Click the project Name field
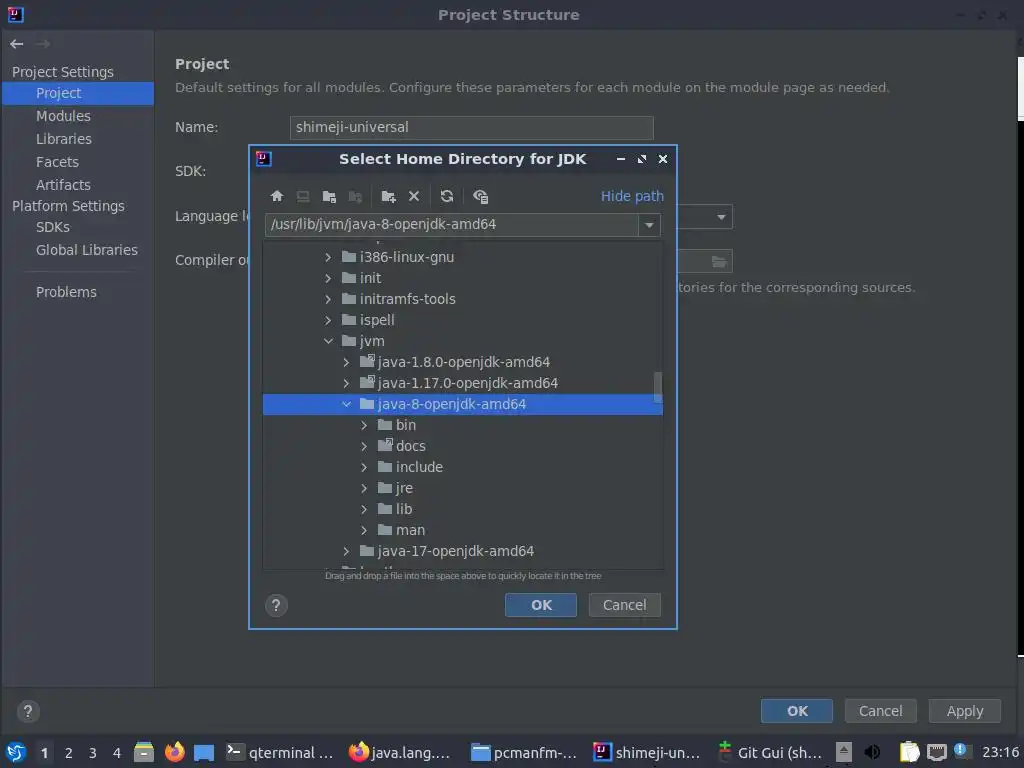Image resolution: width=1024 pixels, height=768 pixels. 472,127
